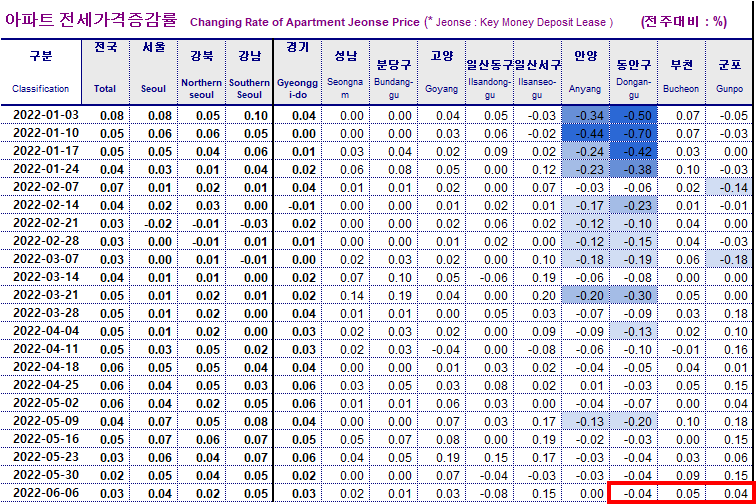Viewport: 756px width, 504px height.
Task: Select Dongan-gu value -0.30 for 2022-03-21
Action: point(634,296)
